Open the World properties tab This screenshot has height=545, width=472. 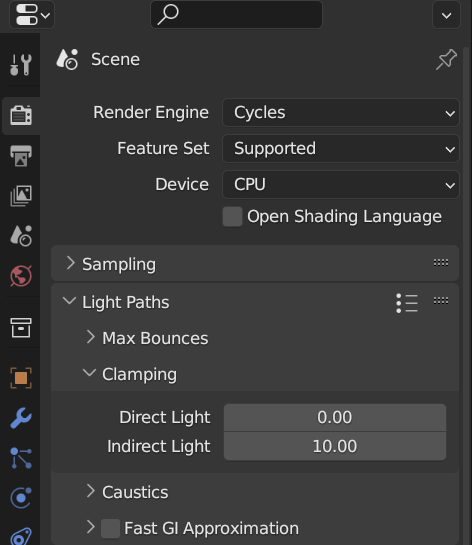(x=21, y=276)
